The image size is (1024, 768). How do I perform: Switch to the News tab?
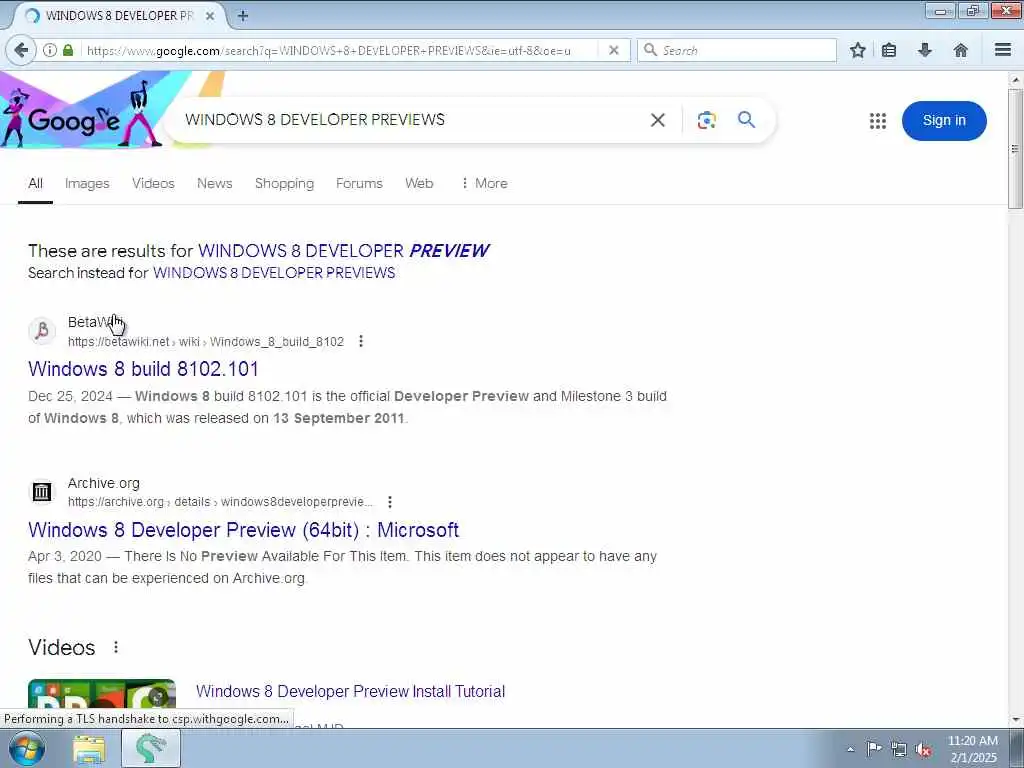tap(214, 184)
